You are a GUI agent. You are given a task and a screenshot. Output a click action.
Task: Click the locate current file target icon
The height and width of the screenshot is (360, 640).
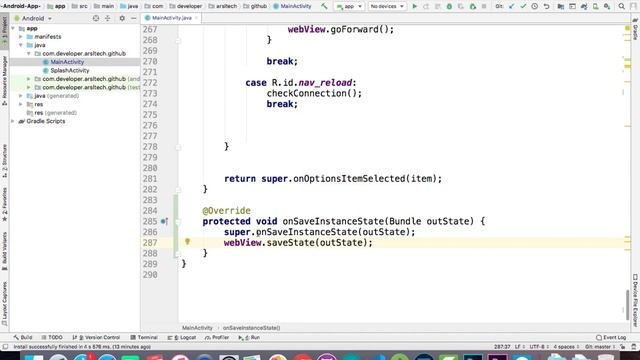(x=96, y=18)
